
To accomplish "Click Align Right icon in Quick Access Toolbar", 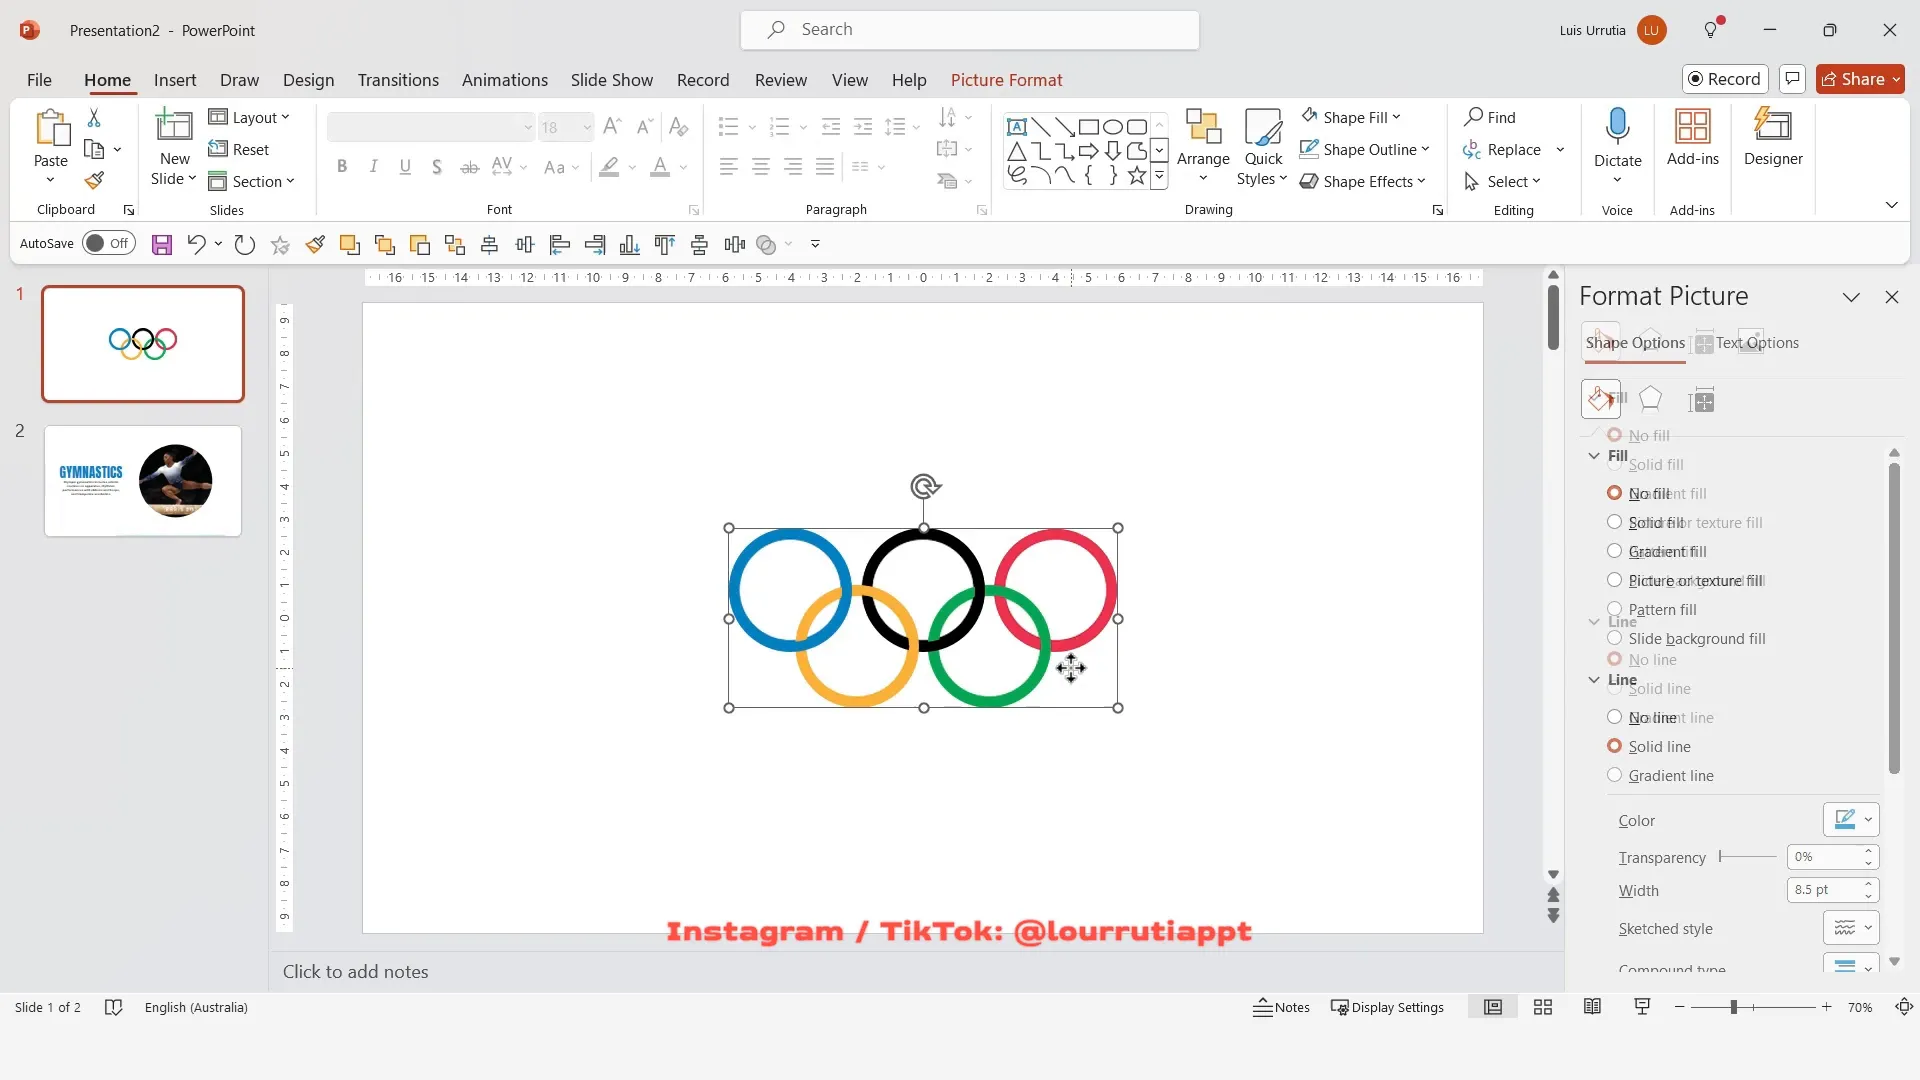I will point(595,245).
